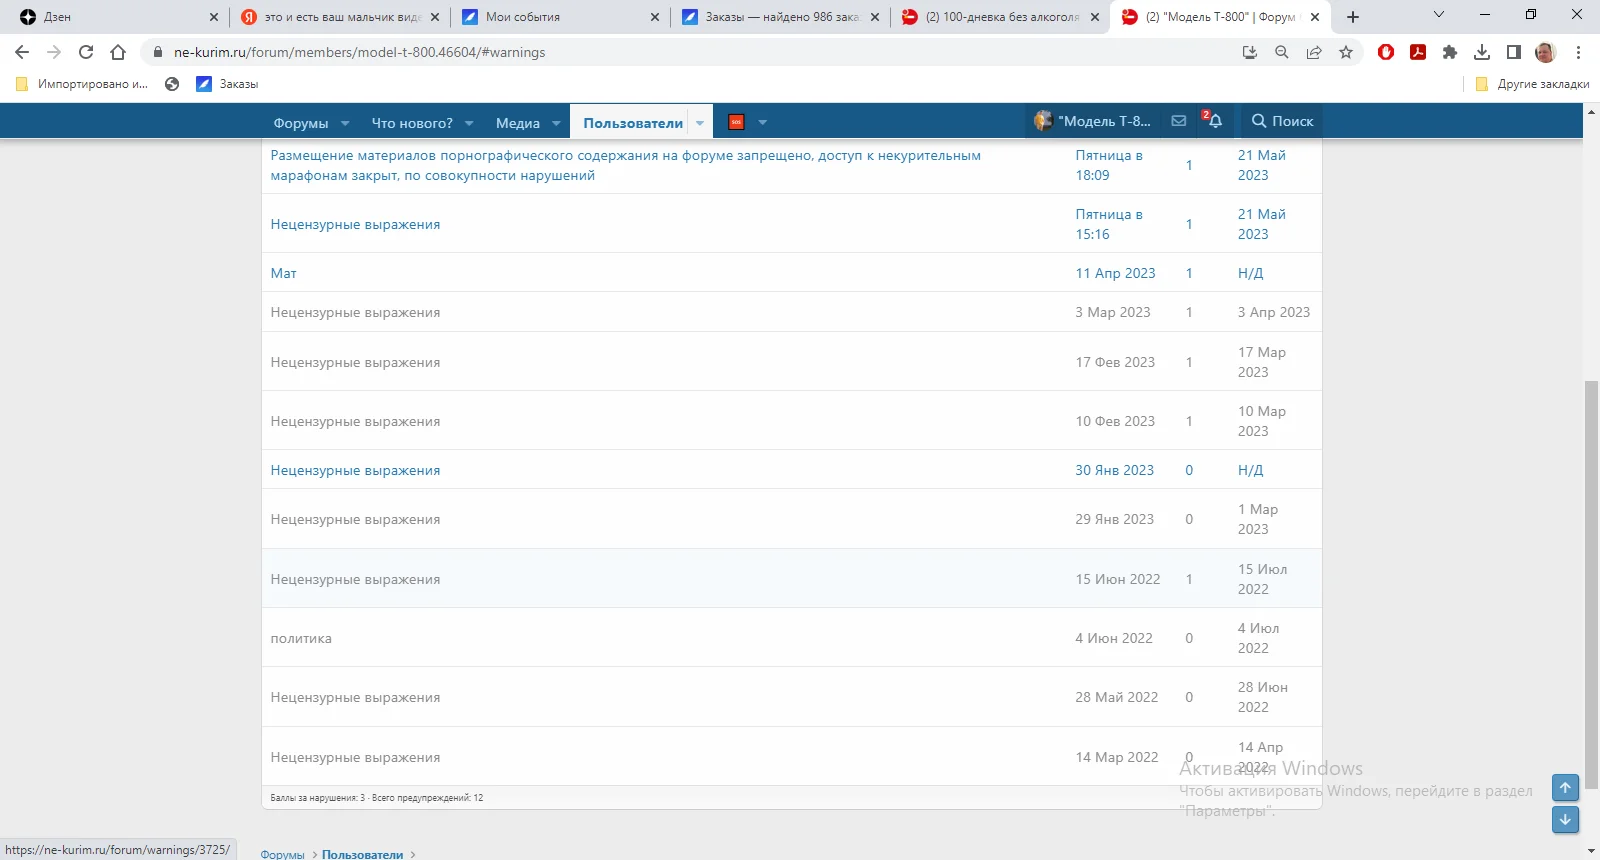Open the browser home page

pyautogui.click(x=118, y=52)
